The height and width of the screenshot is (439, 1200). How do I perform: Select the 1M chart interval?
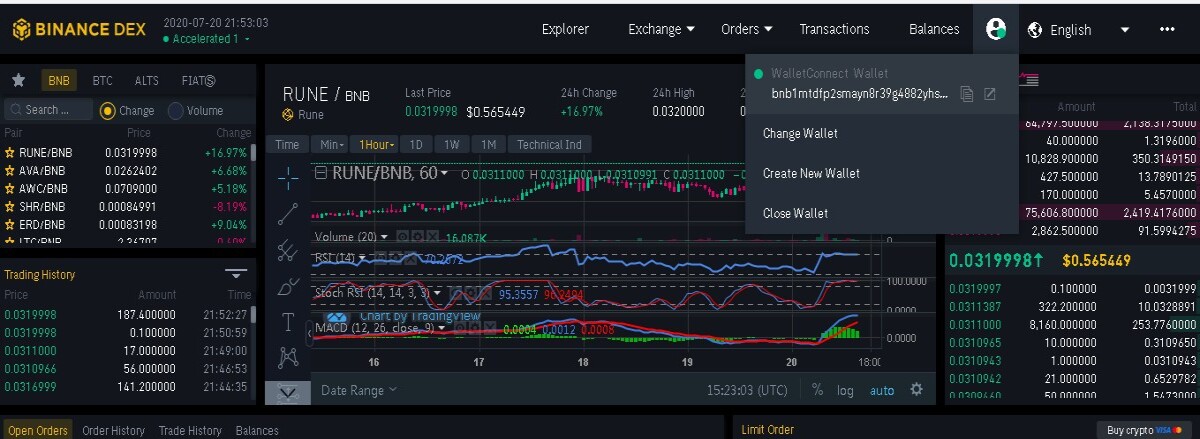coord(488,144)
